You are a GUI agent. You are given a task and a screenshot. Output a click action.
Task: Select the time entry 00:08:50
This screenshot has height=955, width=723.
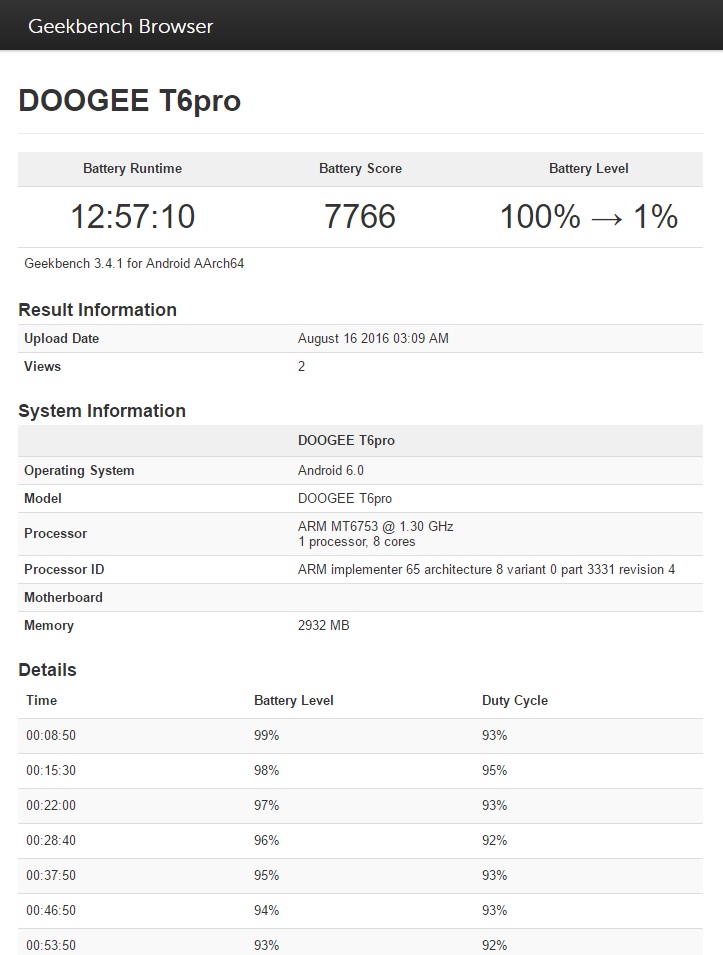pos(51,736)
